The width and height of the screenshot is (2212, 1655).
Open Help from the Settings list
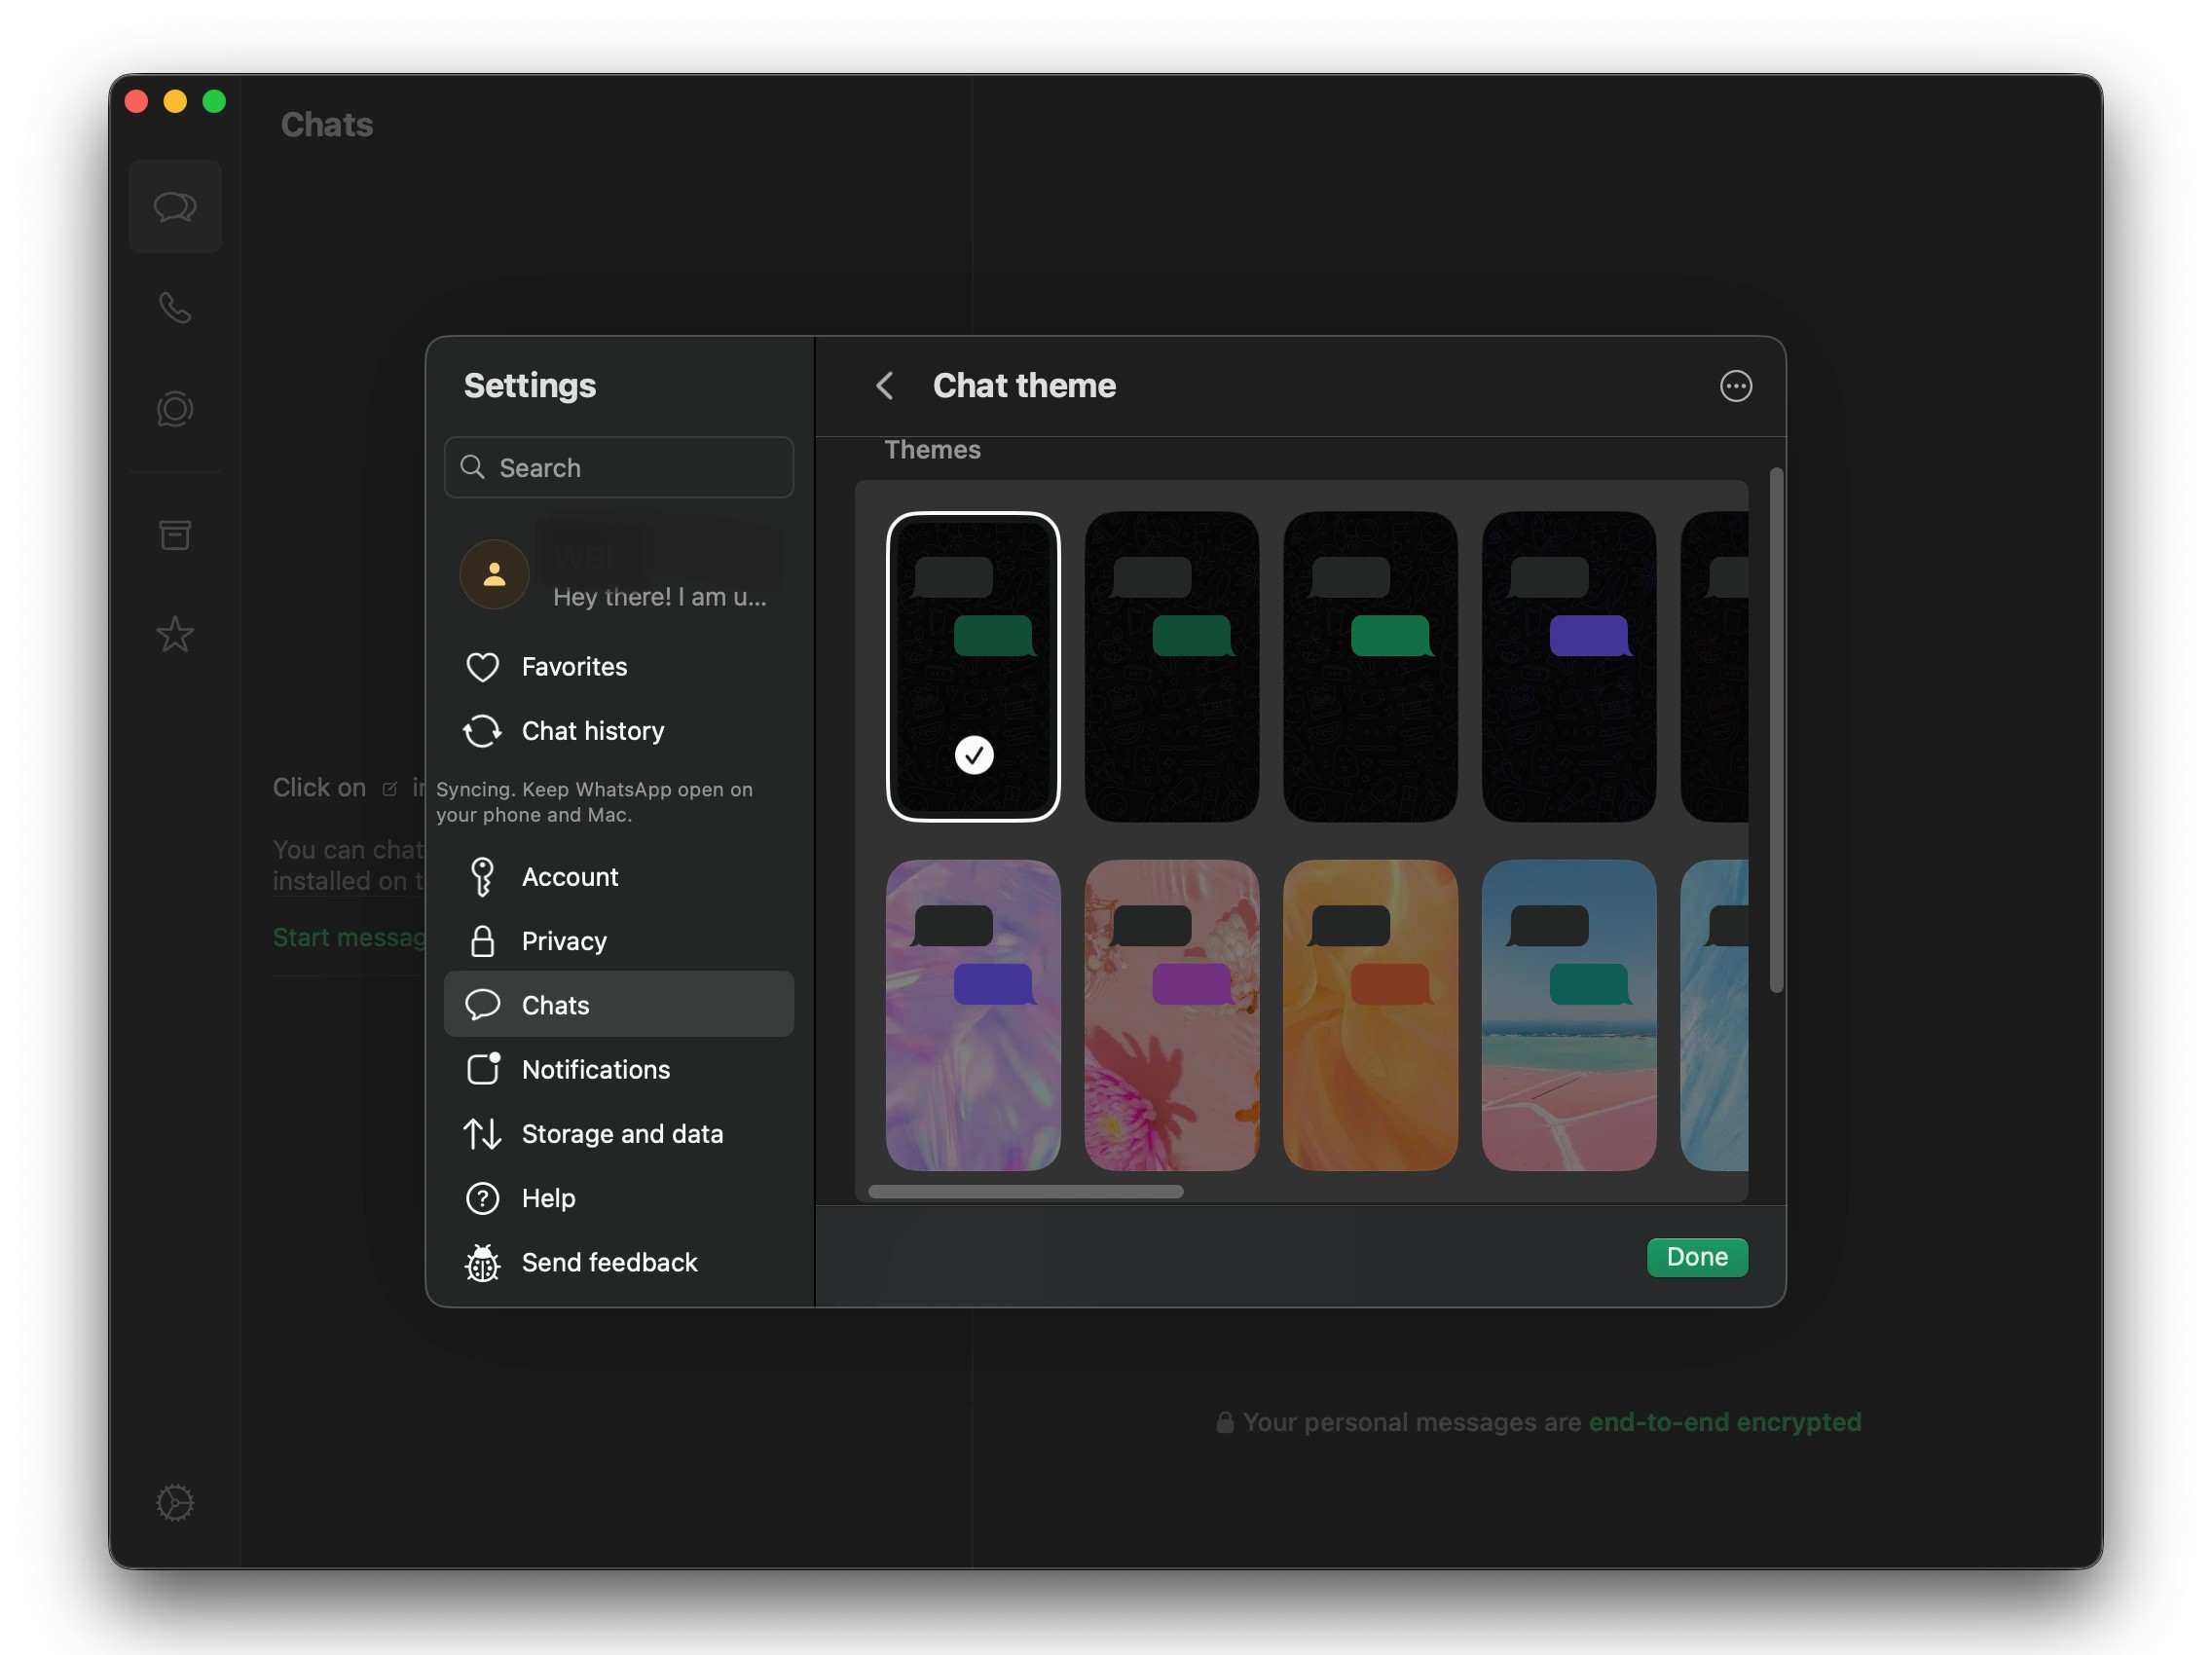click(x=548, y=1198)
